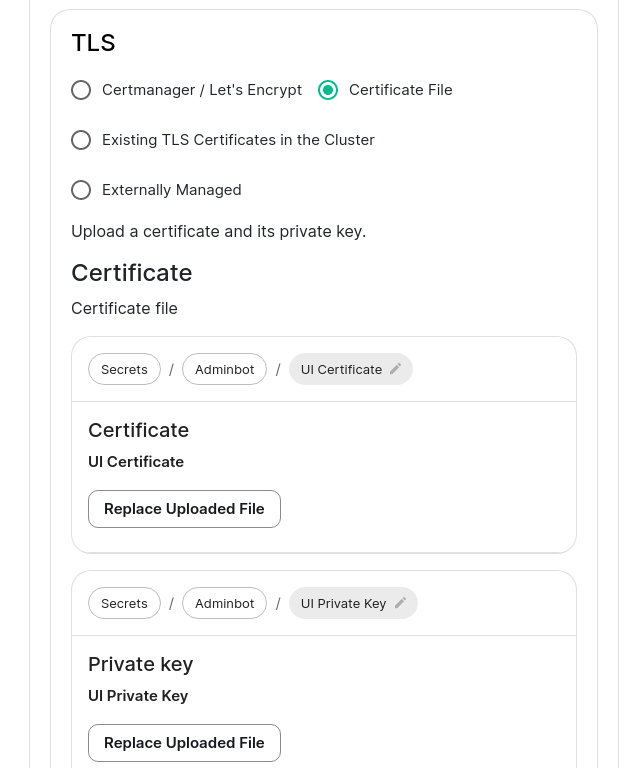Click the UI Private Key breadcrumb chip
Screen dimensions: 641x768
tap(353, 603)
